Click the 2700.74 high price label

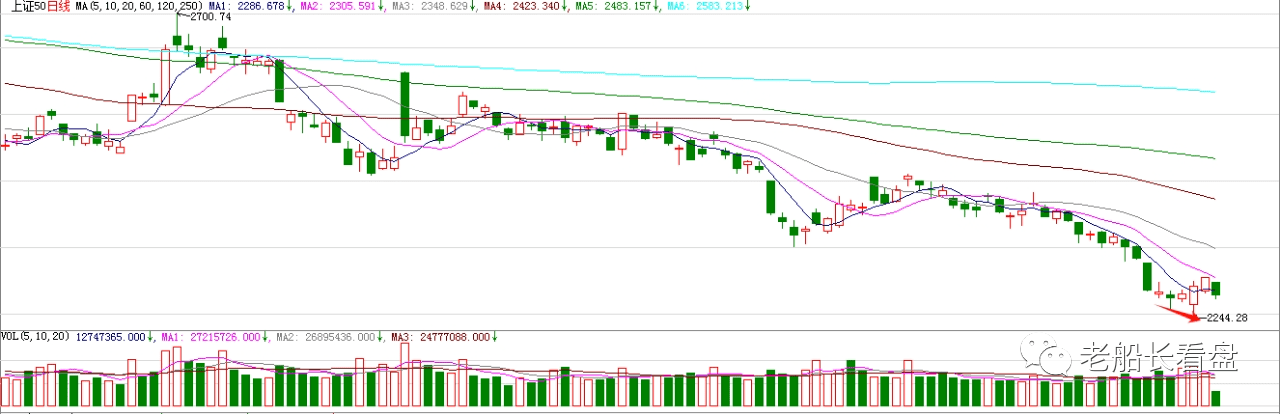pyautogui.click(x=210, y=17)
